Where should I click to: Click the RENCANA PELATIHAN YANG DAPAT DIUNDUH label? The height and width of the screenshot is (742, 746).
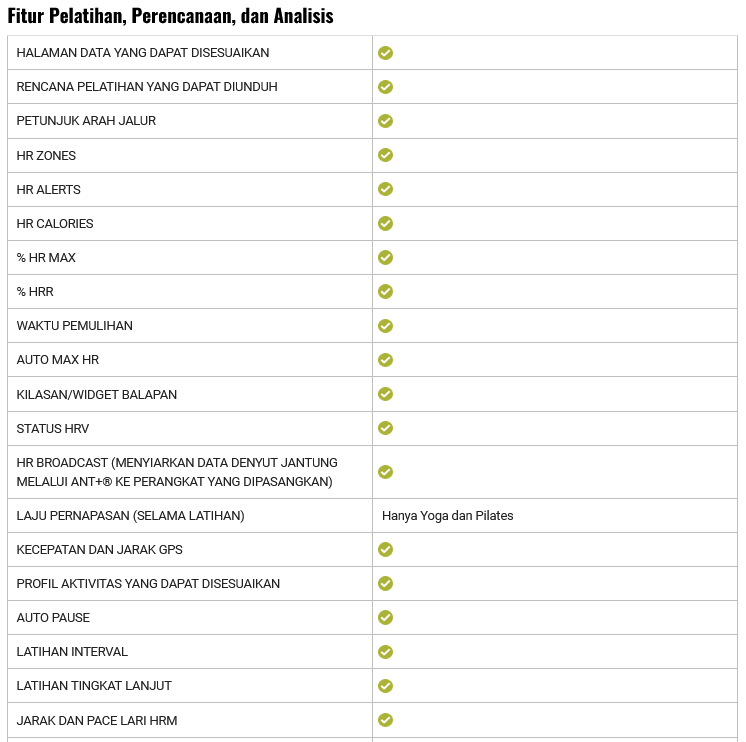tap(146, 87)
